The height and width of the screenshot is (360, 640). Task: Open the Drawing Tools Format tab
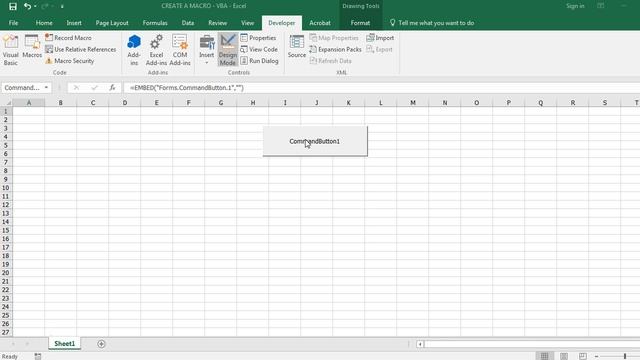(x=360, y=23)
